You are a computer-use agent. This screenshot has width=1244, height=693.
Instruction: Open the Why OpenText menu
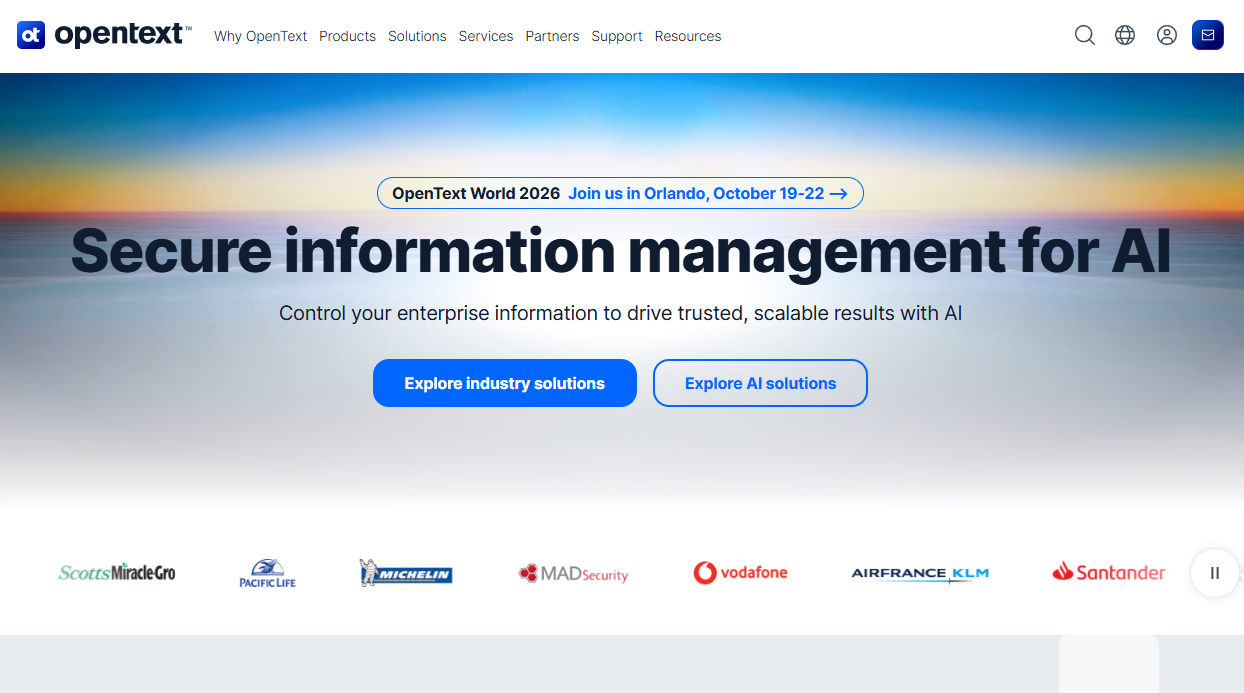click(261, 36)
